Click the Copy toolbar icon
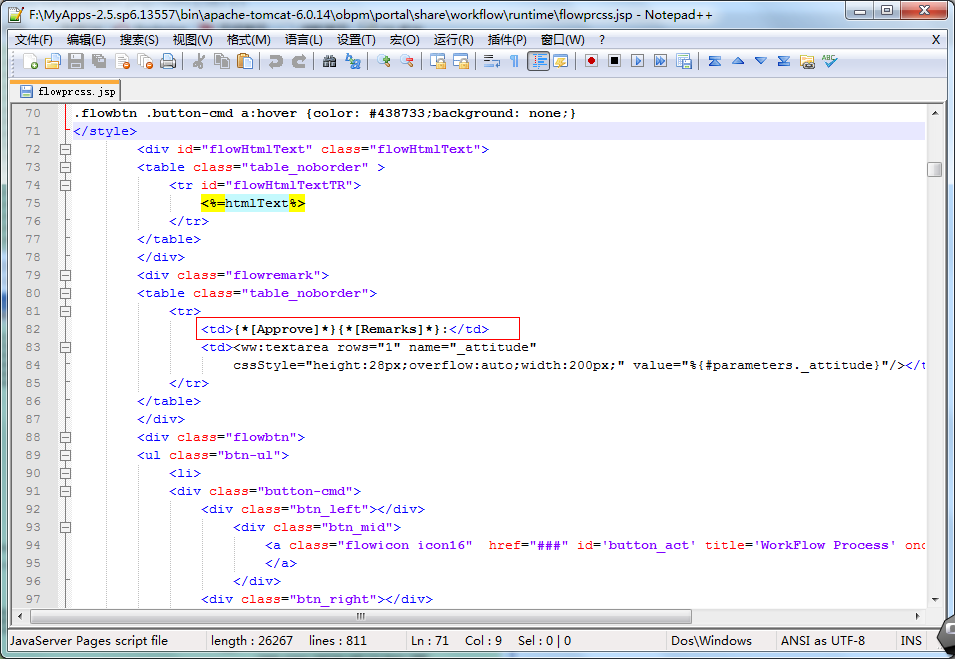The height and width of the screenshot is (659, 955). click(x=221, y=61)
